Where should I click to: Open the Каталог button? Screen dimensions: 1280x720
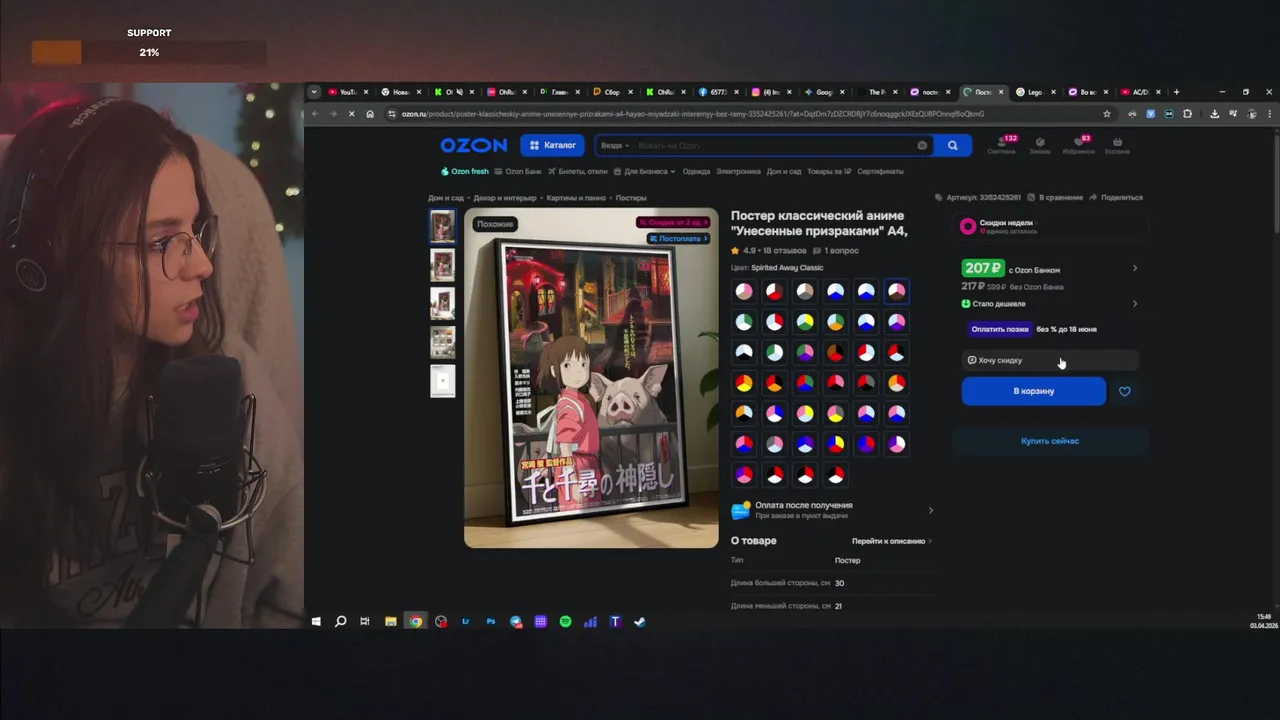tap(552, 145)
